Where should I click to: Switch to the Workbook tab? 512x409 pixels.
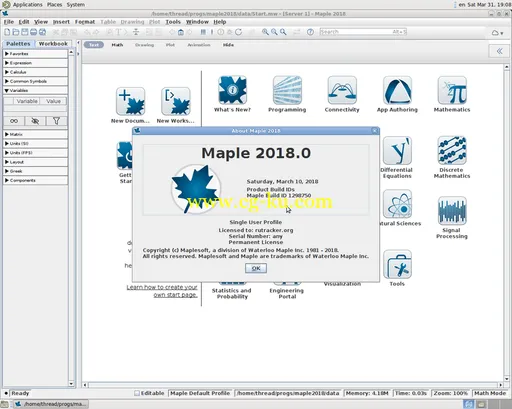(53, 44)
